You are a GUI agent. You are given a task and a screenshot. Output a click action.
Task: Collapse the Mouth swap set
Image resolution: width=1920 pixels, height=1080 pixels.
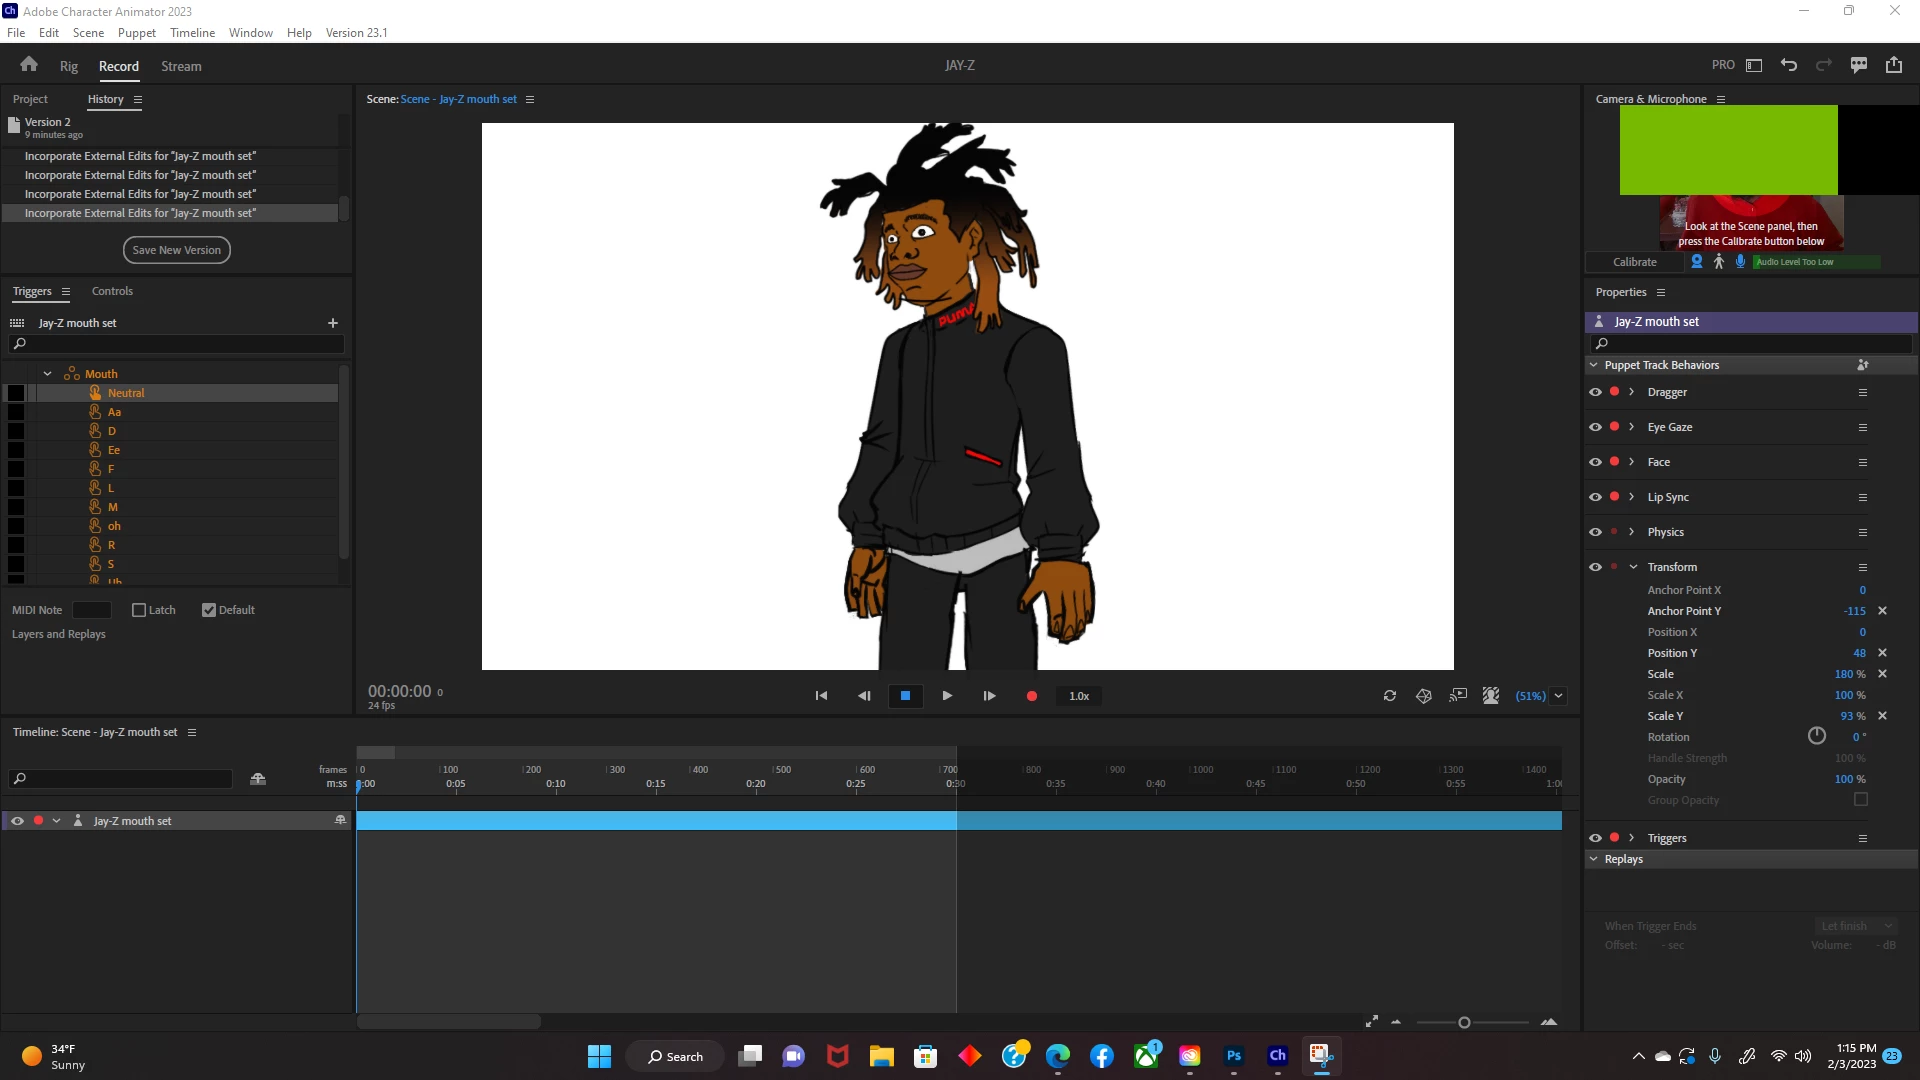pos(47,374)
